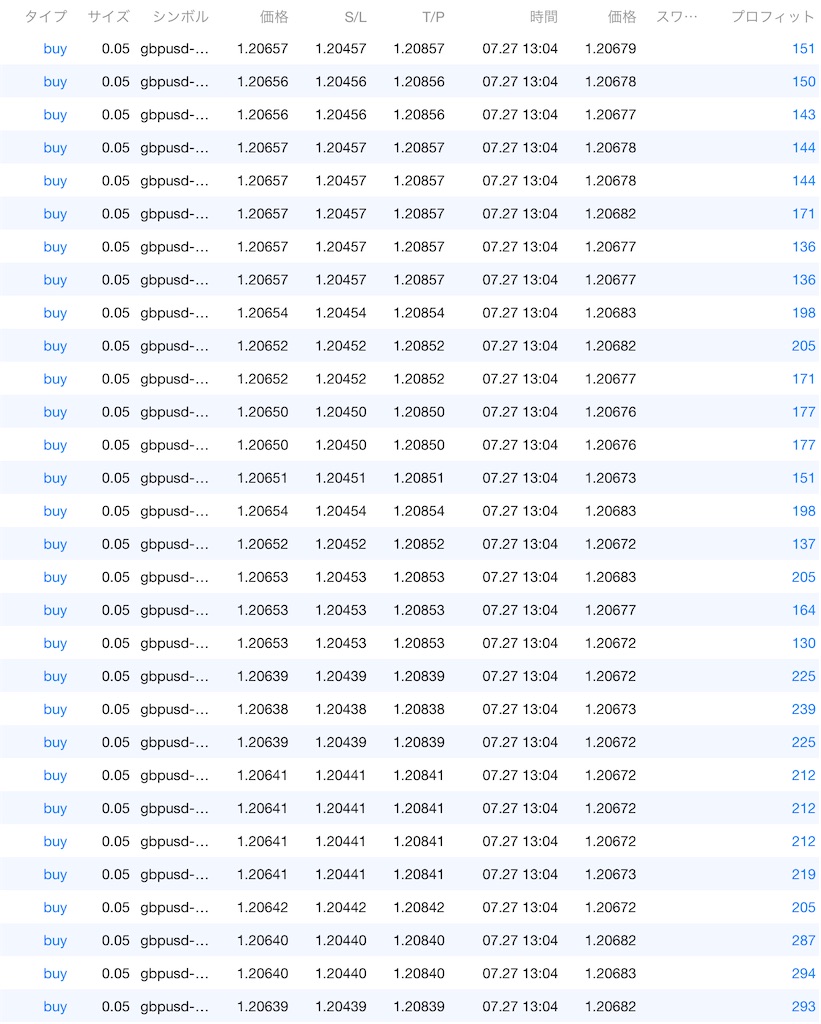Sort by the タイプ column header

pos(46,16)
